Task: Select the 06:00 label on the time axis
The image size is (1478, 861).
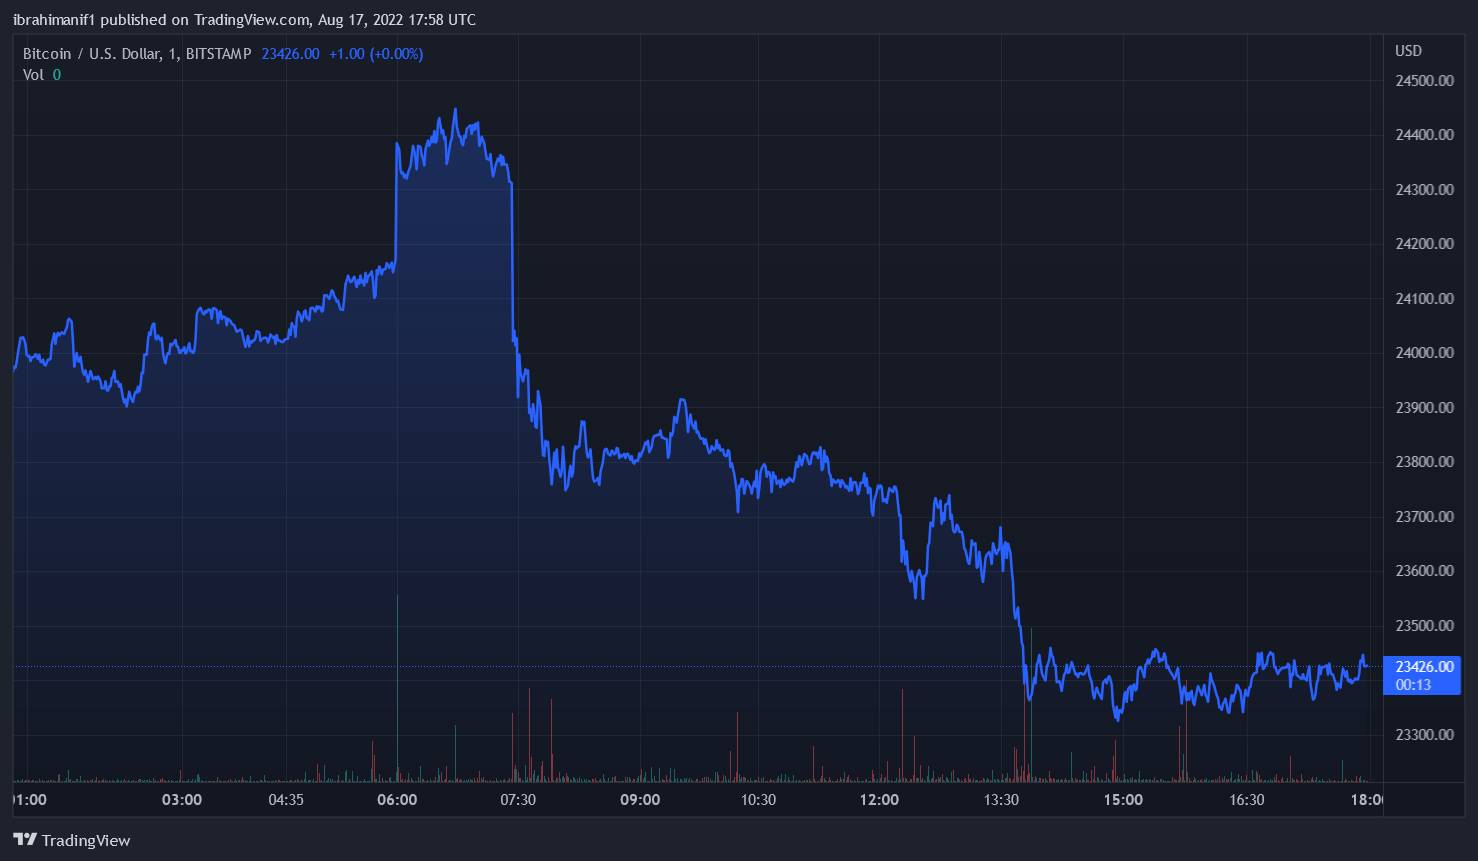Action: [398, 800]
